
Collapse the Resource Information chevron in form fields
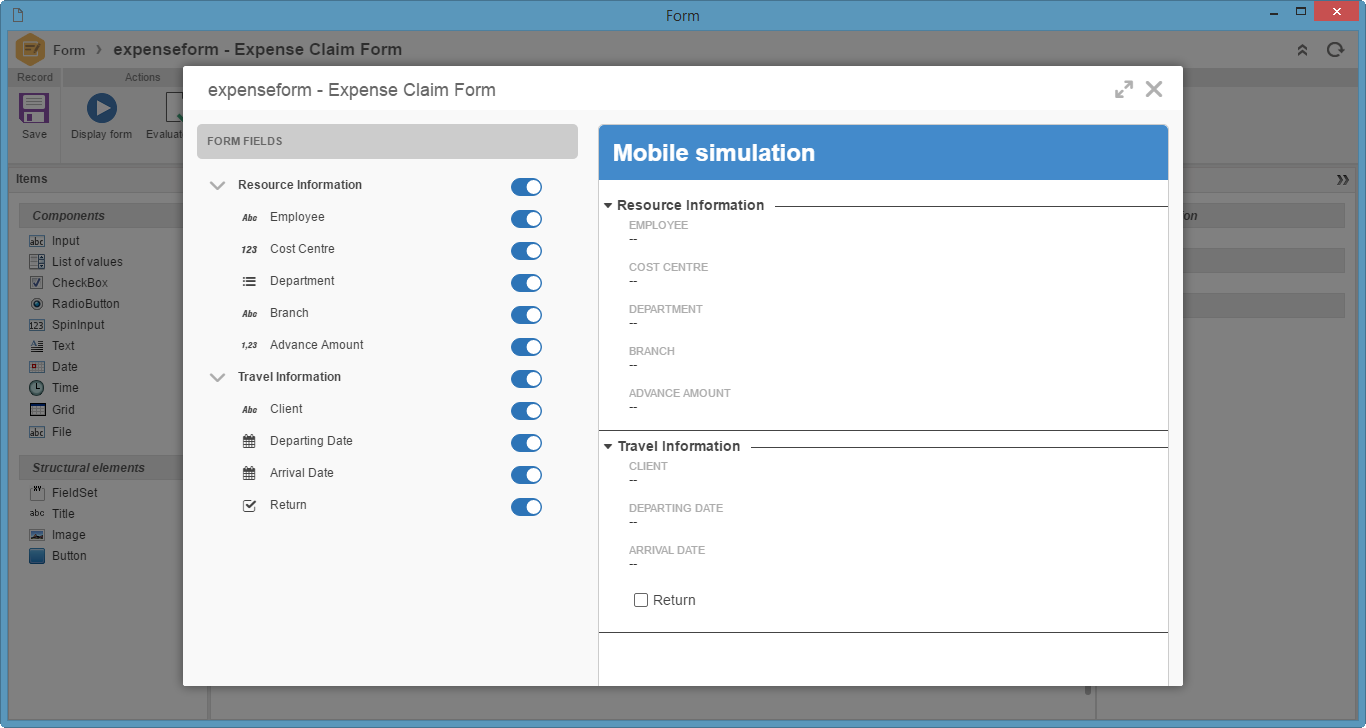217,185
